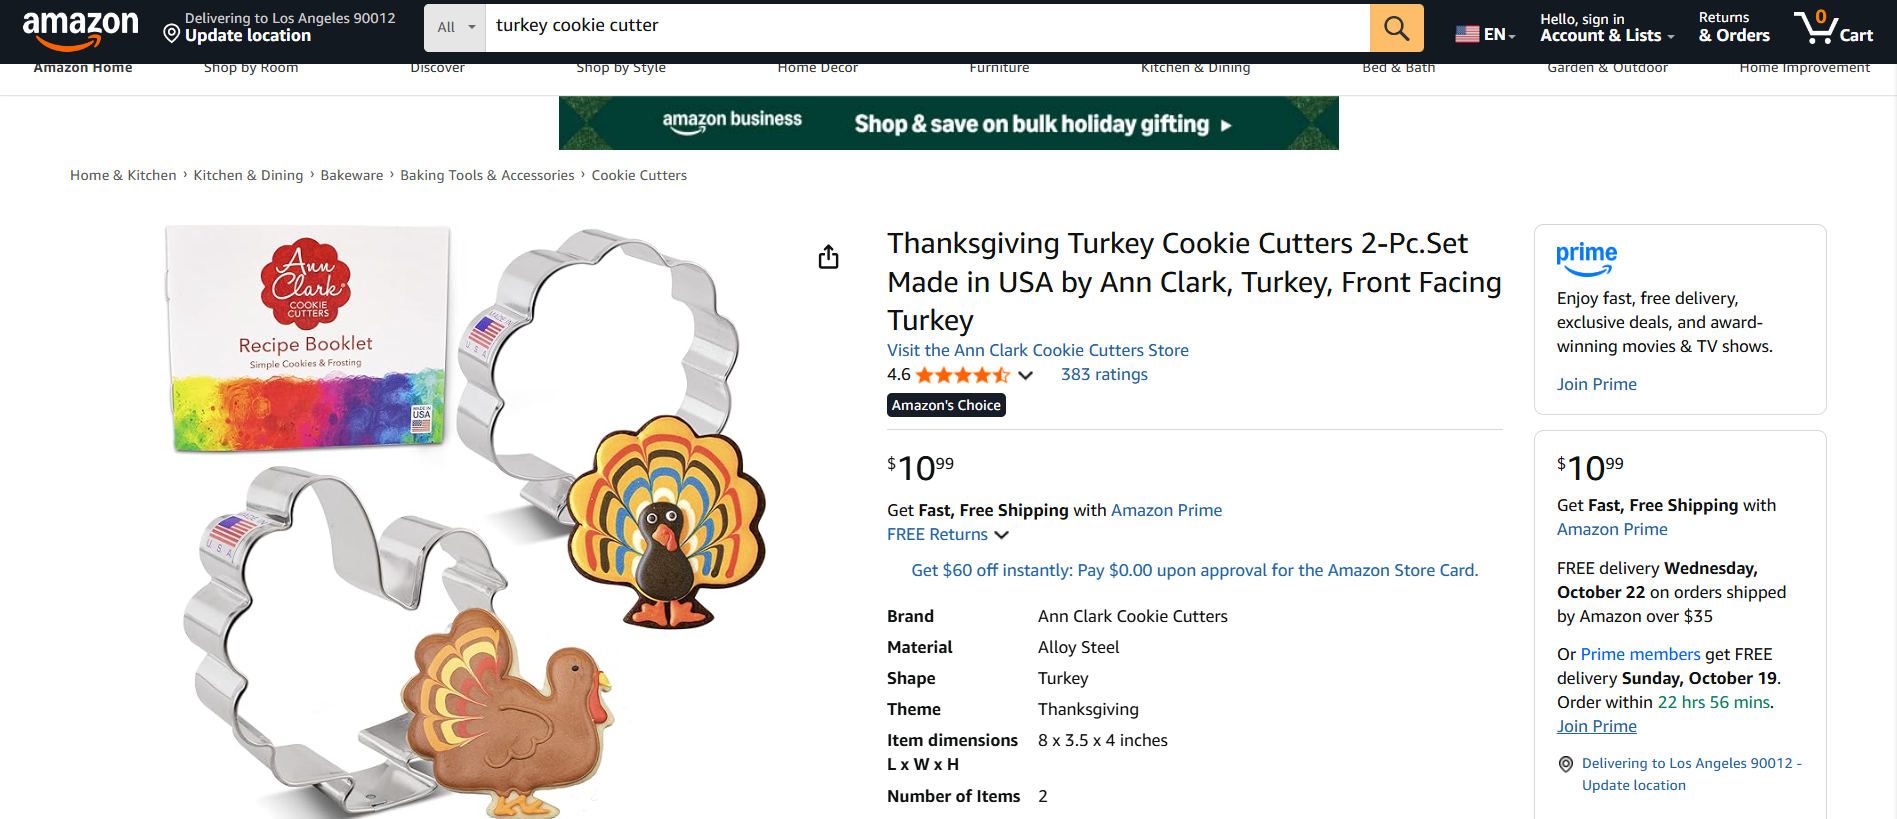1897x819 pixels.
Task: Expand the FREE Returns chevron
Action: click(x=1002, y=535)
